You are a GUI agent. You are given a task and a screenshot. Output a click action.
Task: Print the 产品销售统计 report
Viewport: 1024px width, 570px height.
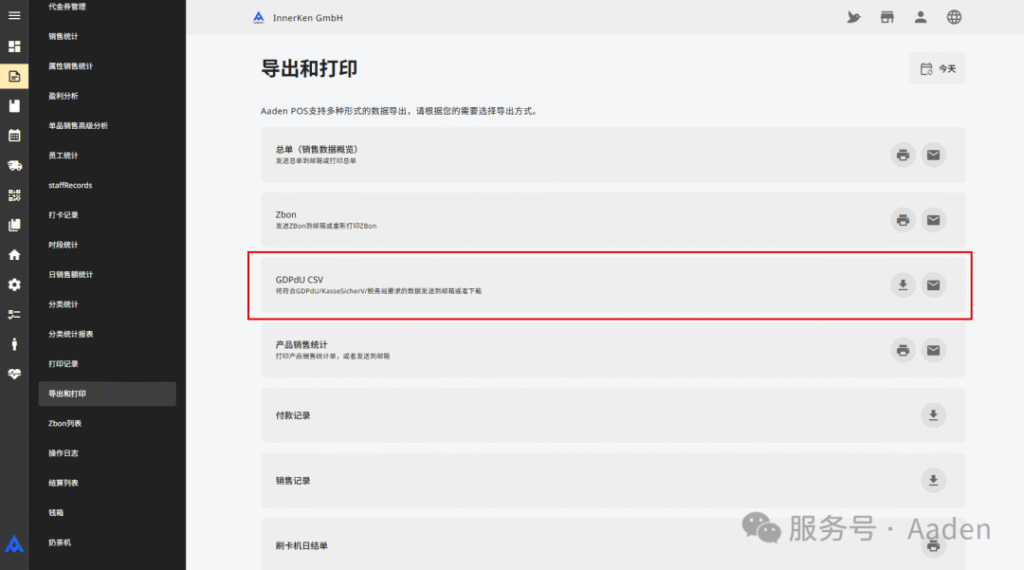(903, 350)
